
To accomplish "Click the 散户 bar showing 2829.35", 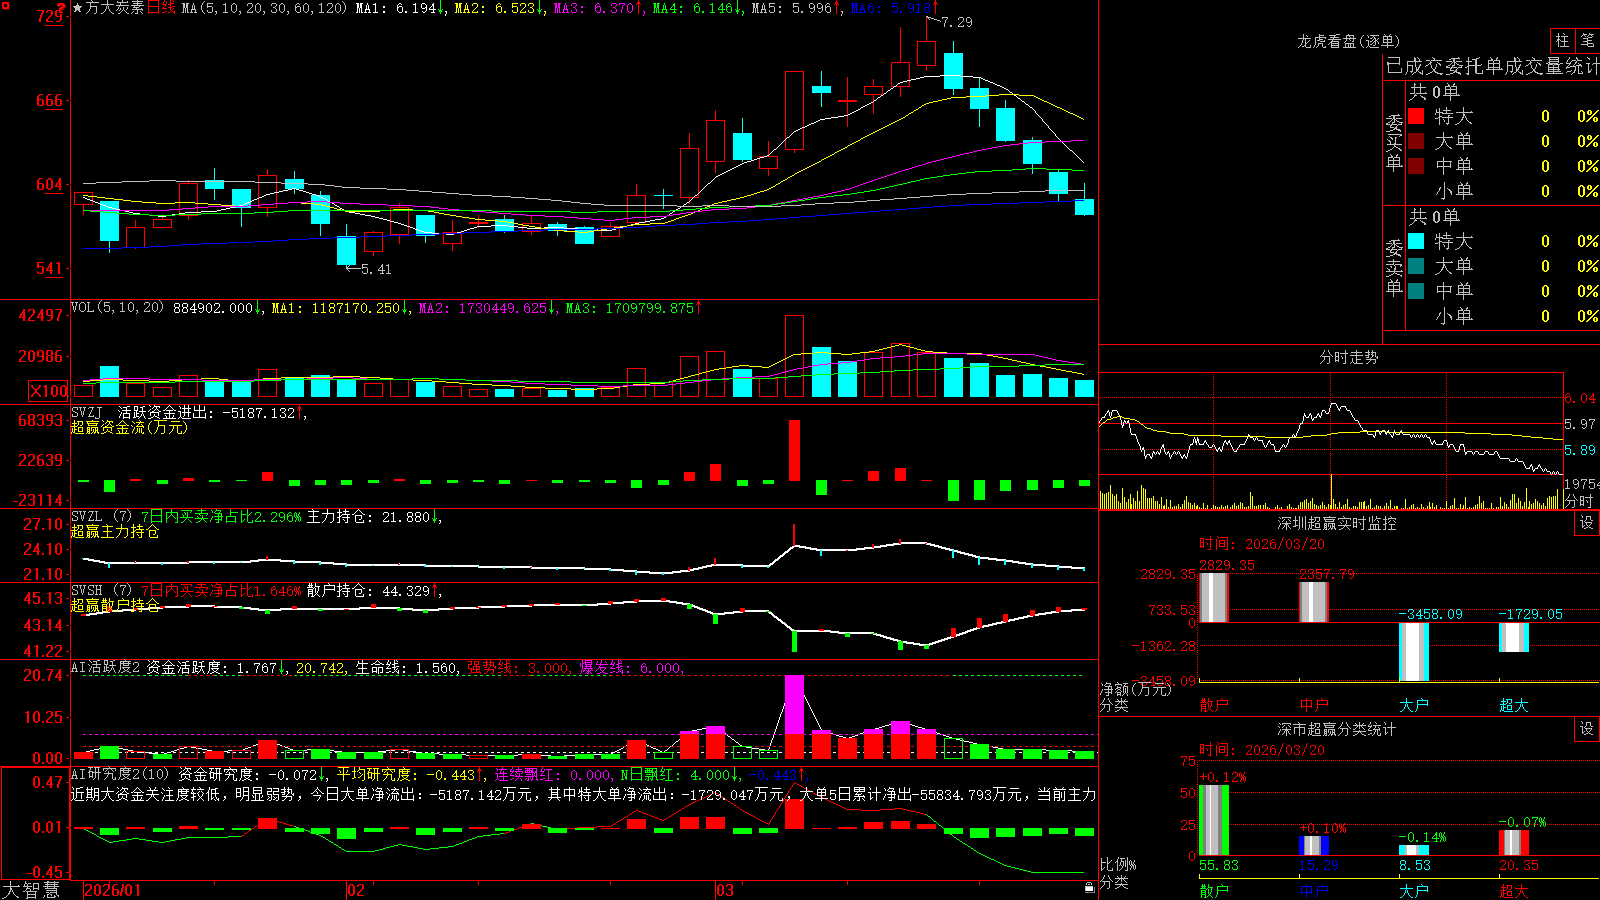I will (1214, 597).
